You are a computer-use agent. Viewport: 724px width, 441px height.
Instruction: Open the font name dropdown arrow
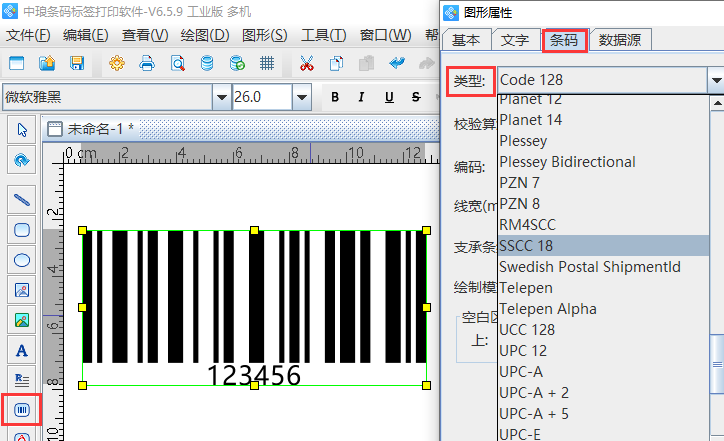pos(222,97)
